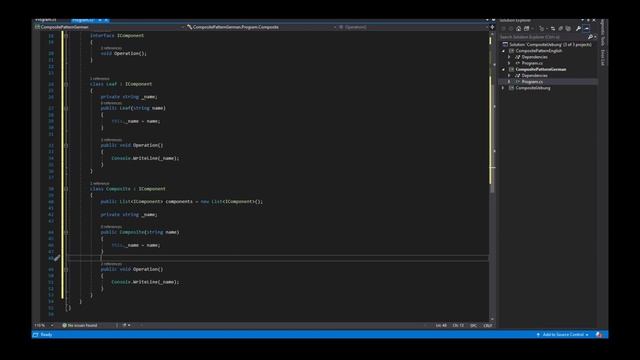The width and height of the screenshot is (640, 360).
Task: Click the wrench Properties icon in Solution Explorer
Action: click(x=578, y=29)
